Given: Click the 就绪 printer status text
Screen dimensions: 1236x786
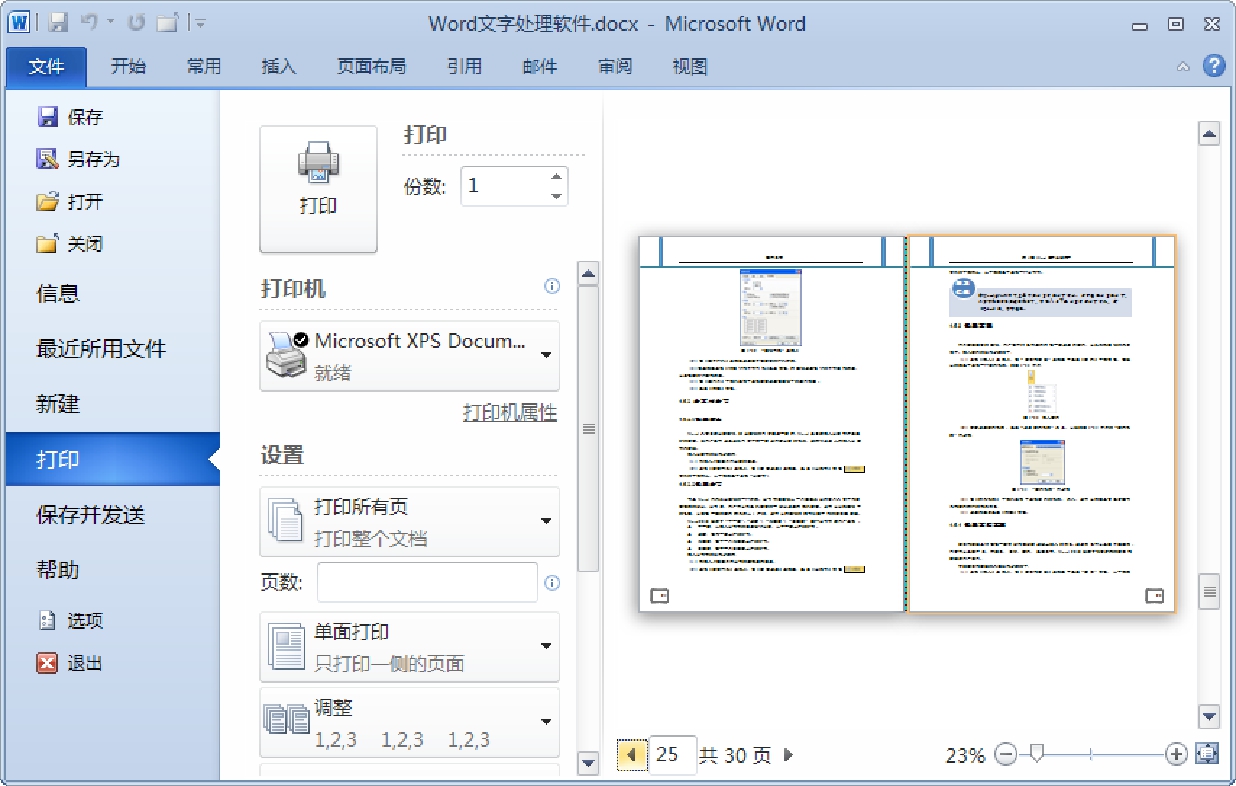Looking at the screenshot, I should point(333,374).
